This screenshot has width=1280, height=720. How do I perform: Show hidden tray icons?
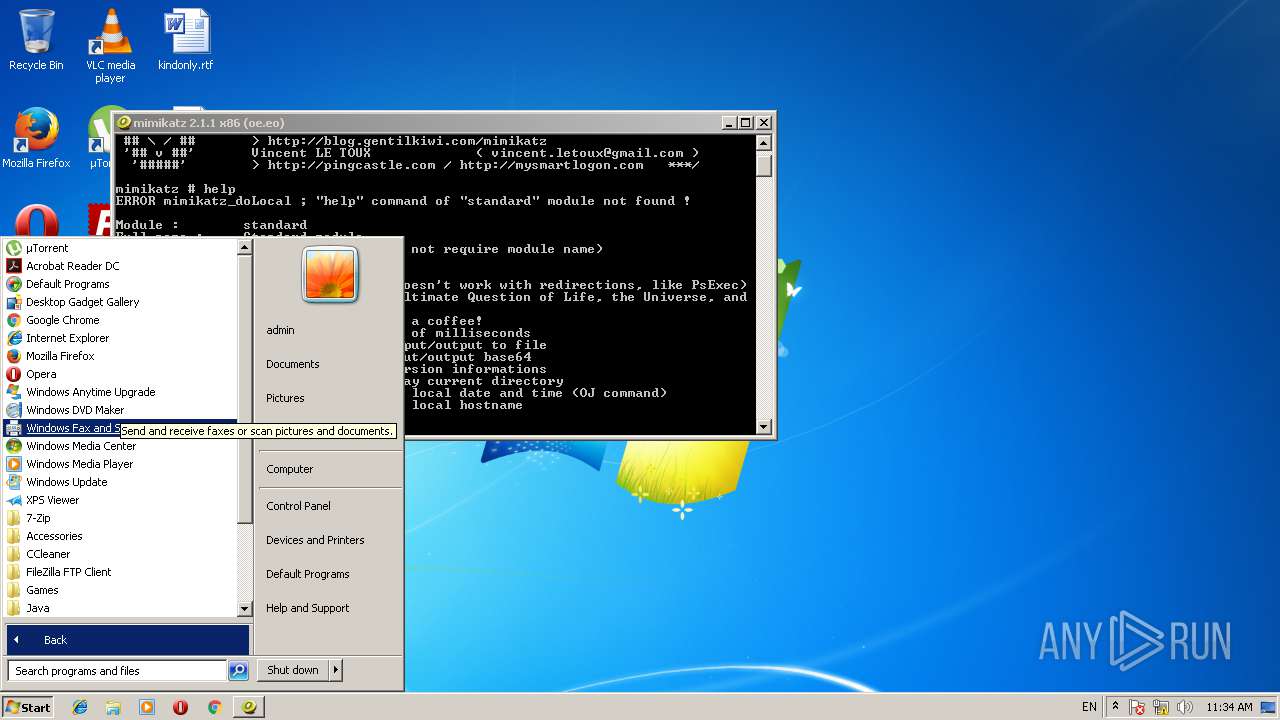(x=1116, y=707)
